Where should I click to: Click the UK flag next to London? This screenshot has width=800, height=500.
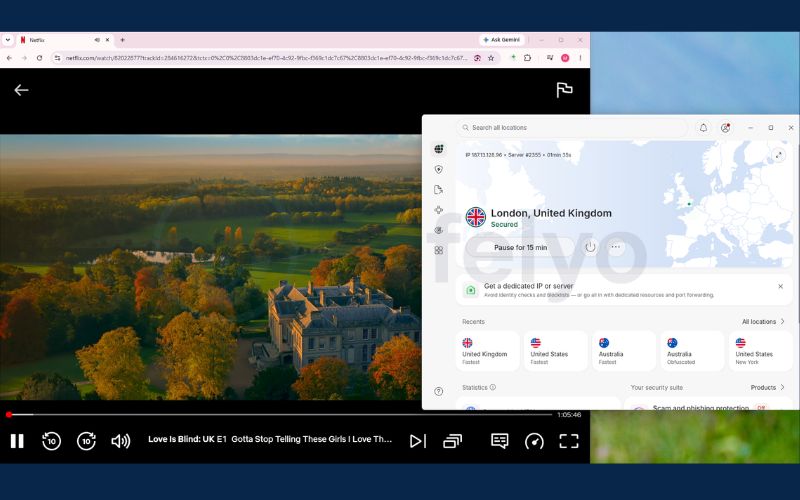click(x=476, y=217)
